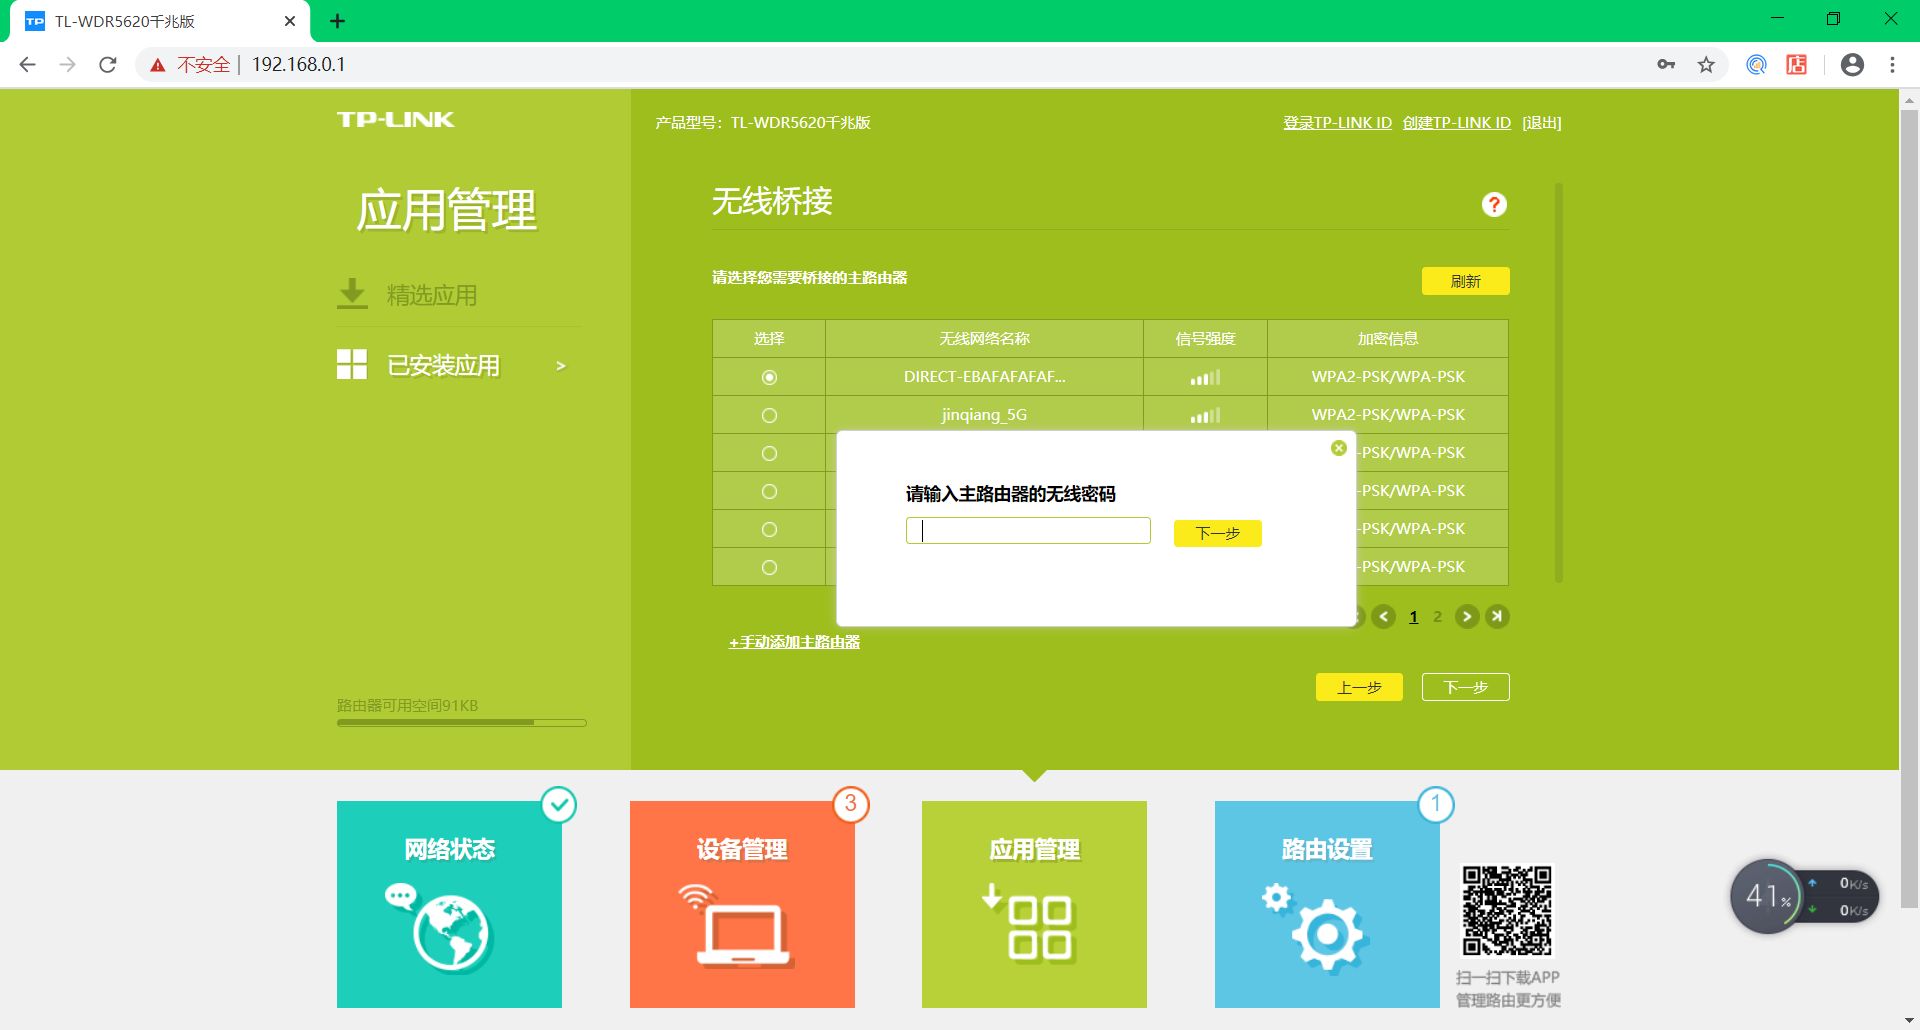The image size is (1920, 1030).
Task: Open 精选应用 in the sidebar
Action: pos(432,295)
